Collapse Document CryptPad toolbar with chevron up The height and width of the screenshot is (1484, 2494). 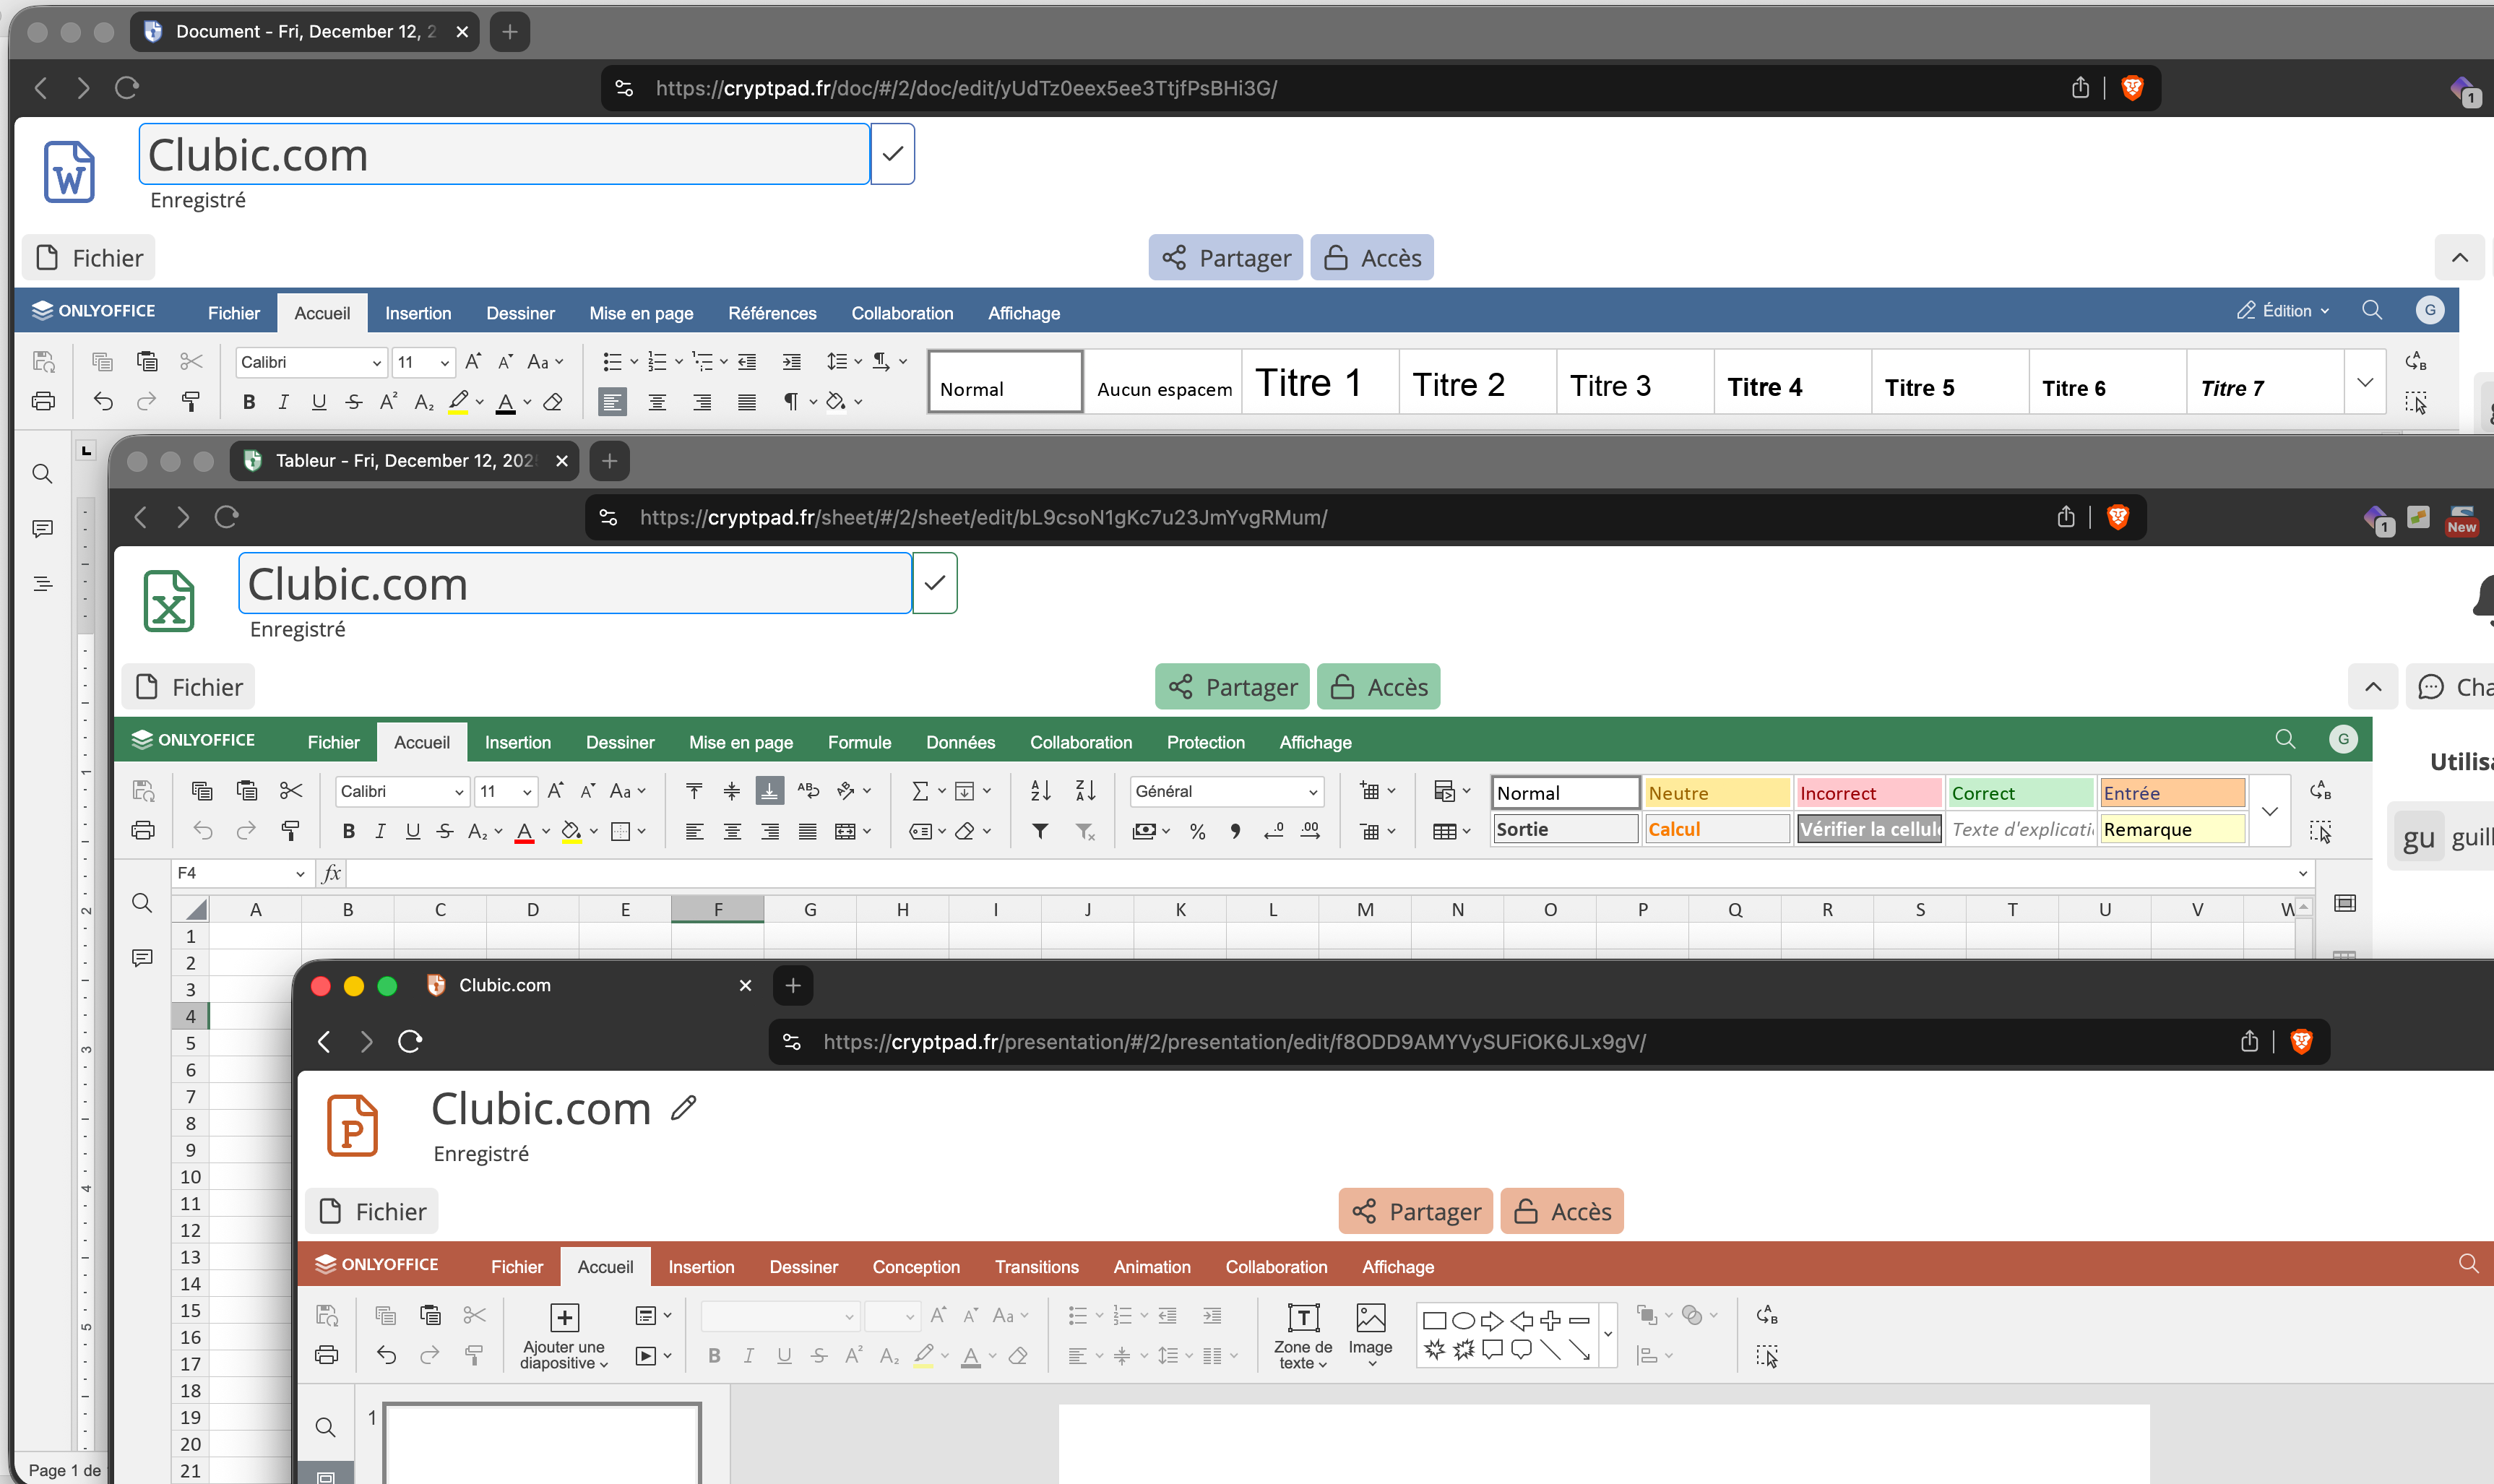tap(2459, 258)
